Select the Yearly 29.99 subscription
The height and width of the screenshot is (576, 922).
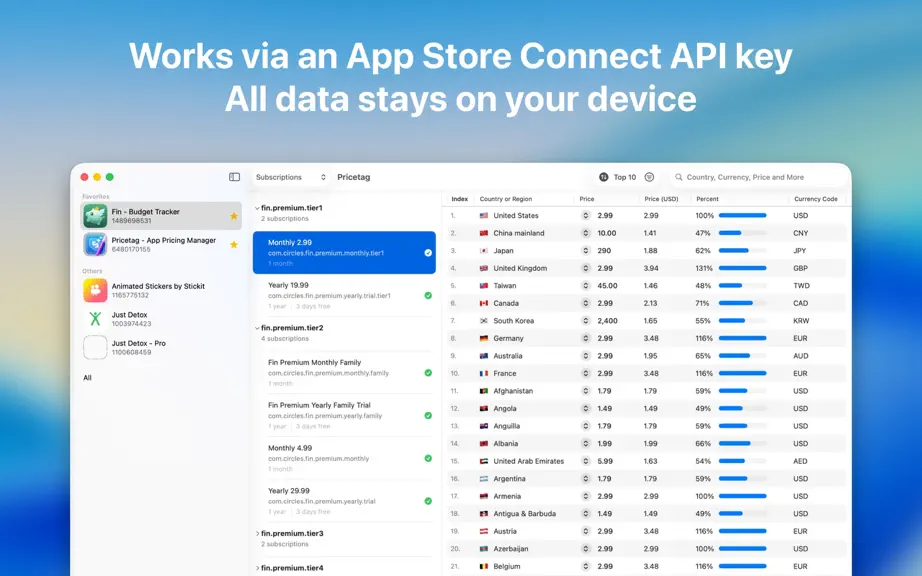click(344, 501)
